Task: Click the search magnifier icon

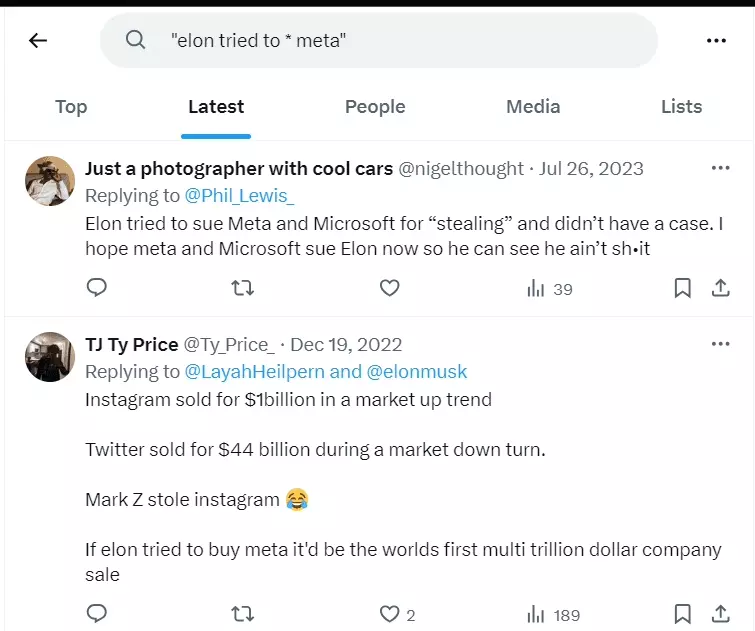Action: [x=135, y=40]
